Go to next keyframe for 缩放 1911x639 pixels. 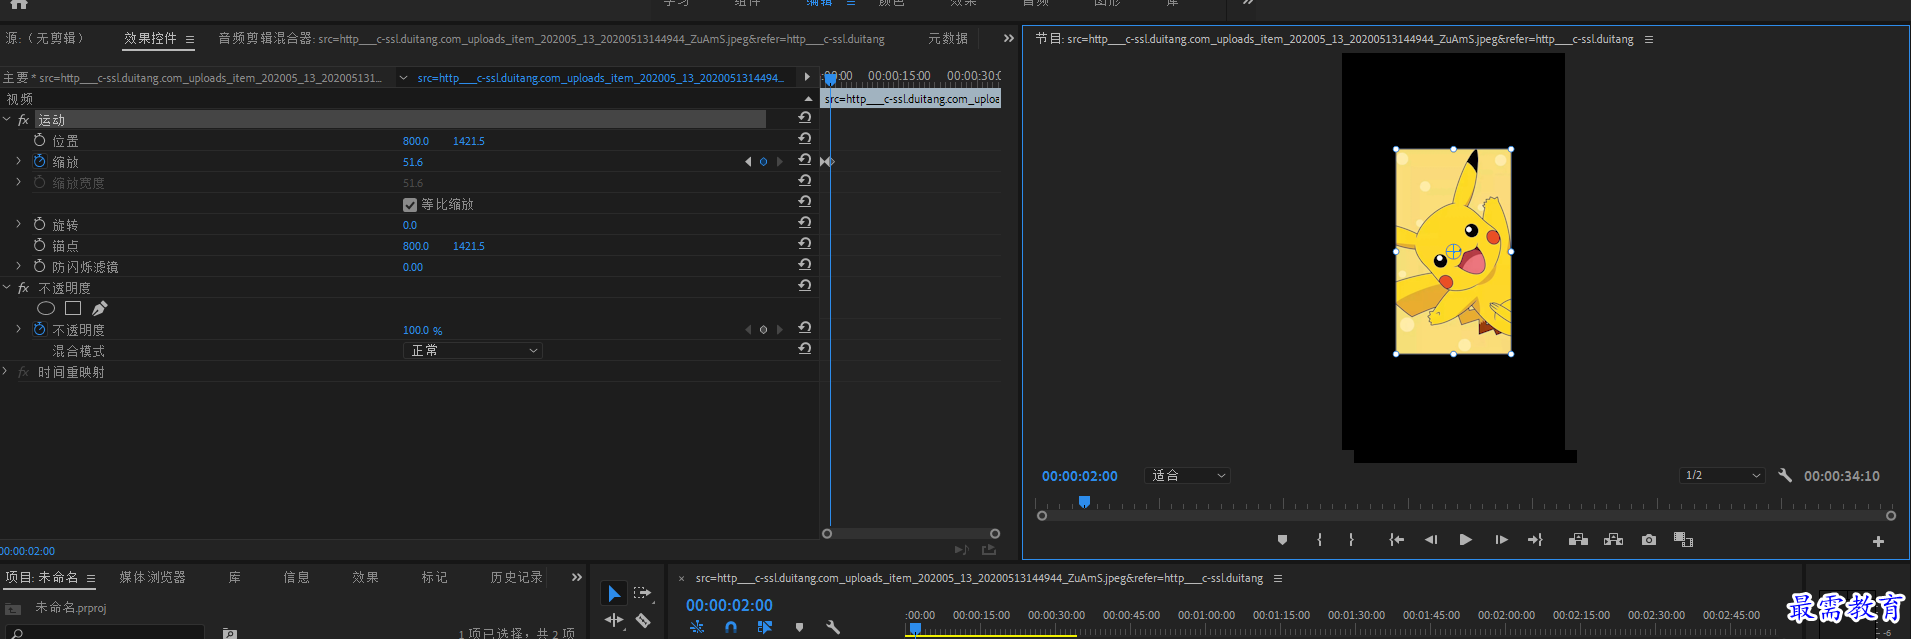pyautogui.click(x=780, y=161)
